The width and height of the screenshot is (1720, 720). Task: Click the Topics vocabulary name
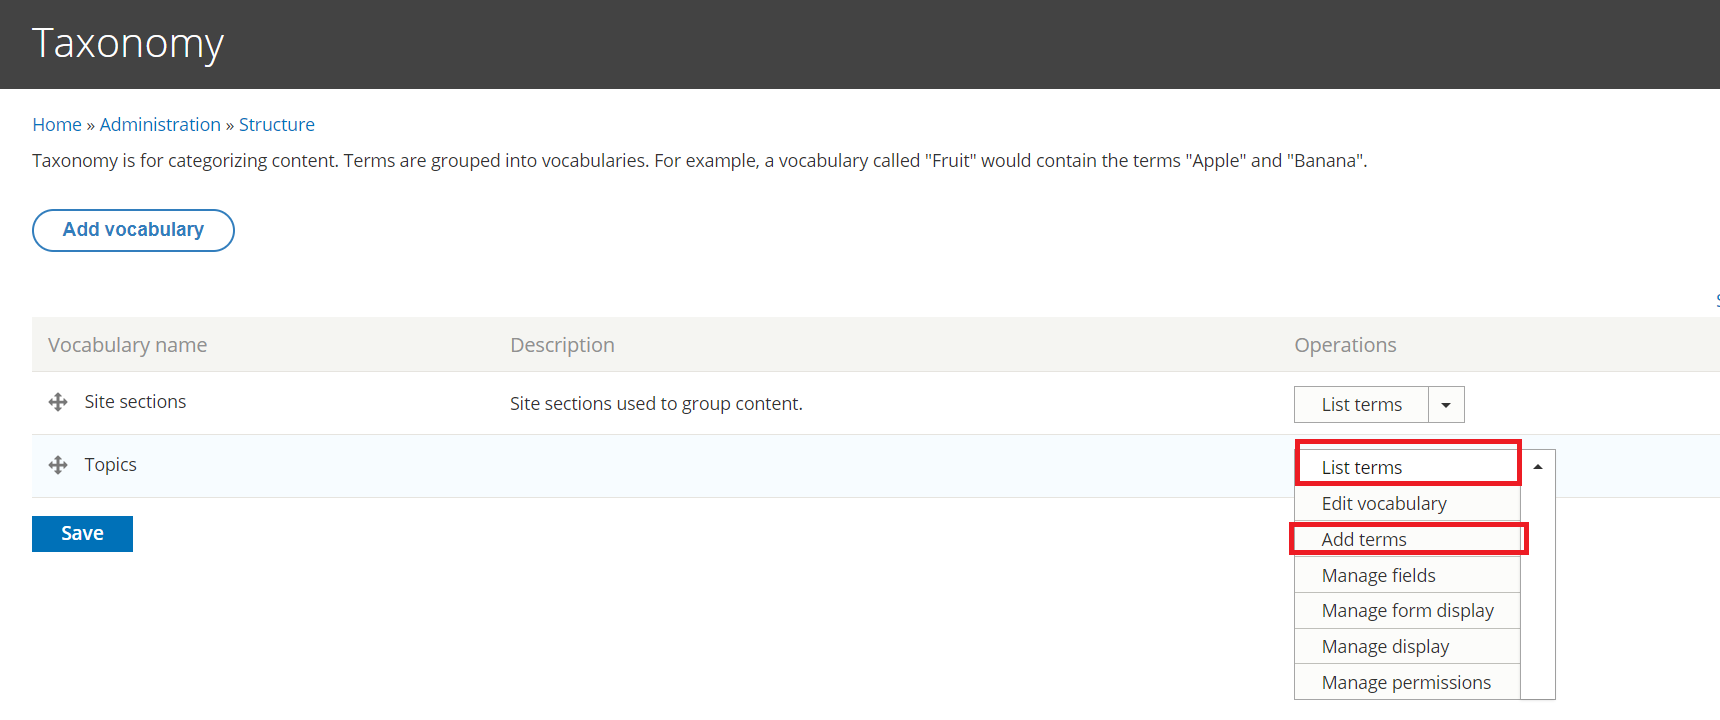[110, 465]
